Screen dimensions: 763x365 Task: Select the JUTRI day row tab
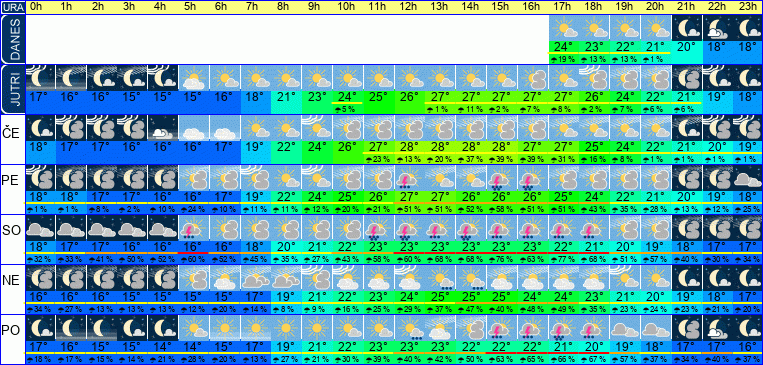[x=13, y=89]
